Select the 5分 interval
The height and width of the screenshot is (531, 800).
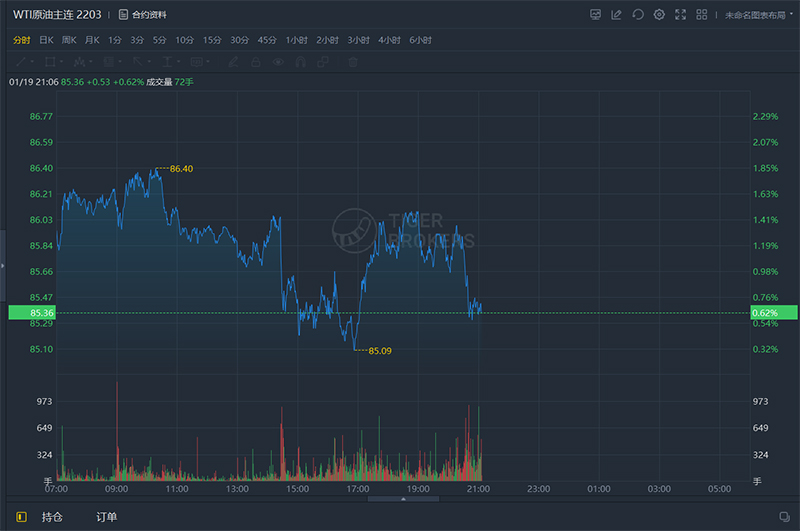[160, 40]
